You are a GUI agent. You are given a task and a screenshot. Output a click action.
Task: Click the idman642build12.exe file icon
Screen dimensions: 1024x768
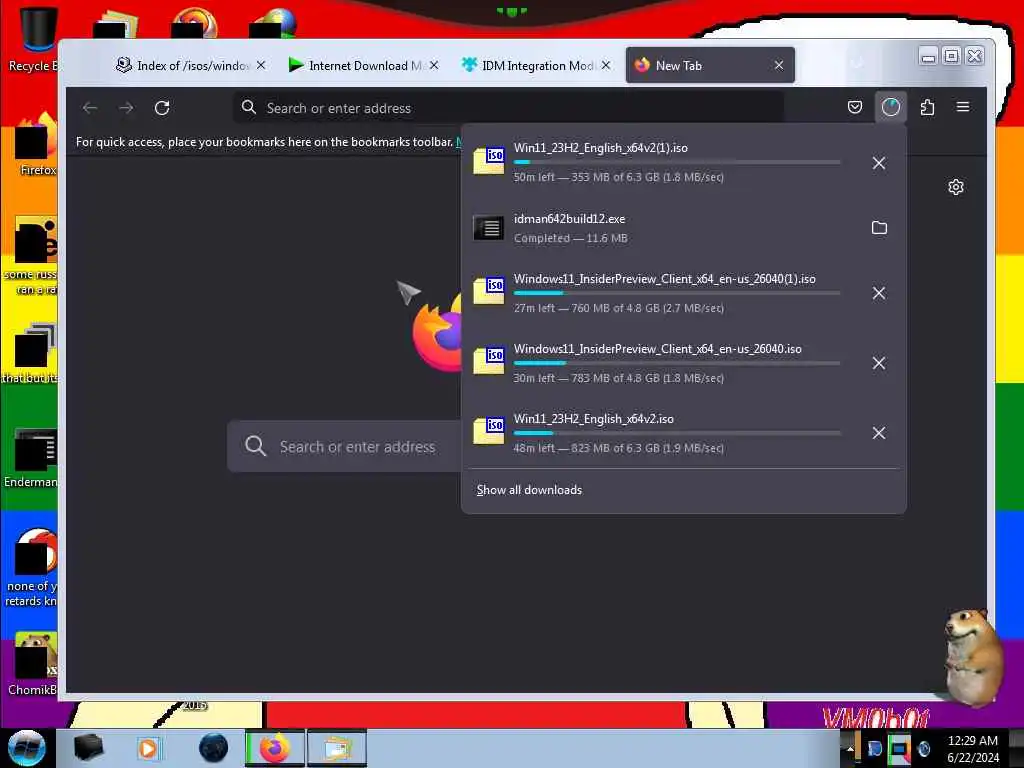[488, 228]
